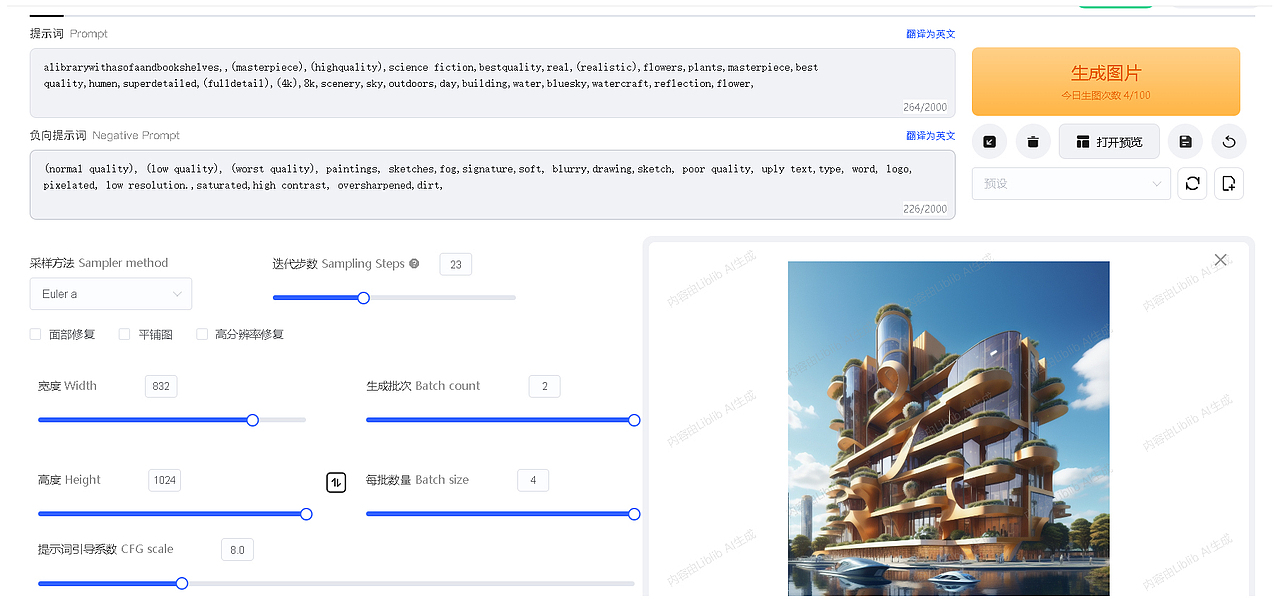
Task: Click the counter-clockwise reset arrow icon
Action: [1229, 142]
